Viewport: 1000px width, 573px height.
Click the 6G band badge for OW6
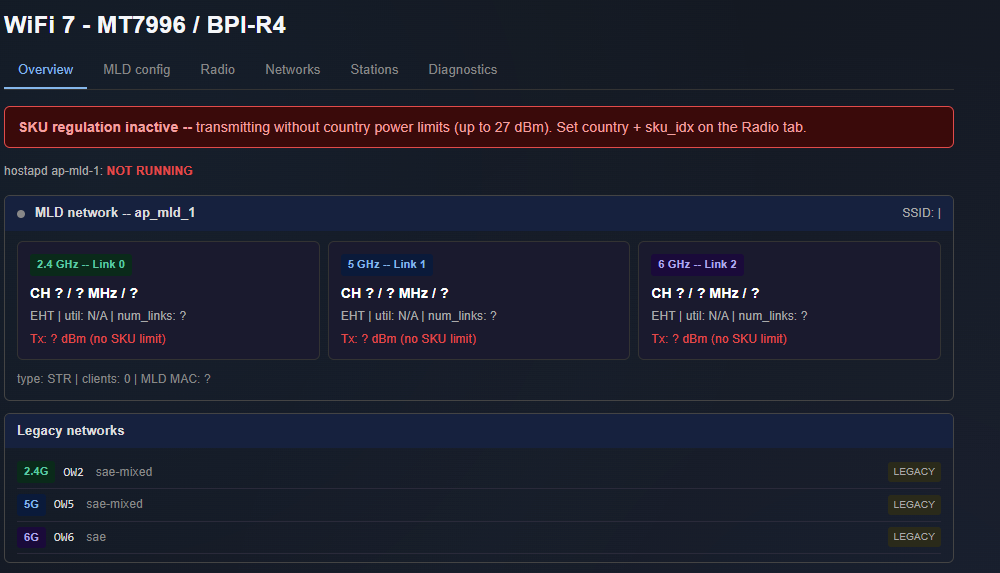coord(31,537)
